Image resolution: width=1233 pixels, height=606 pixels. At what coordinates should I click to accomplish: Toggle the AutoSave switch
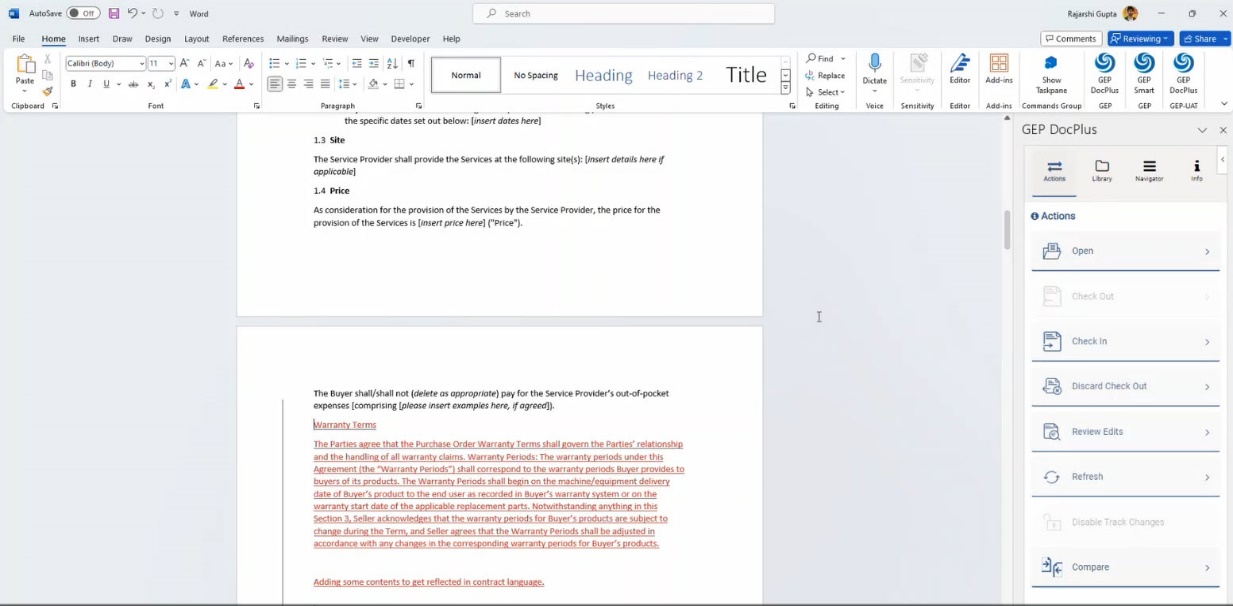[x=83, y=14]
